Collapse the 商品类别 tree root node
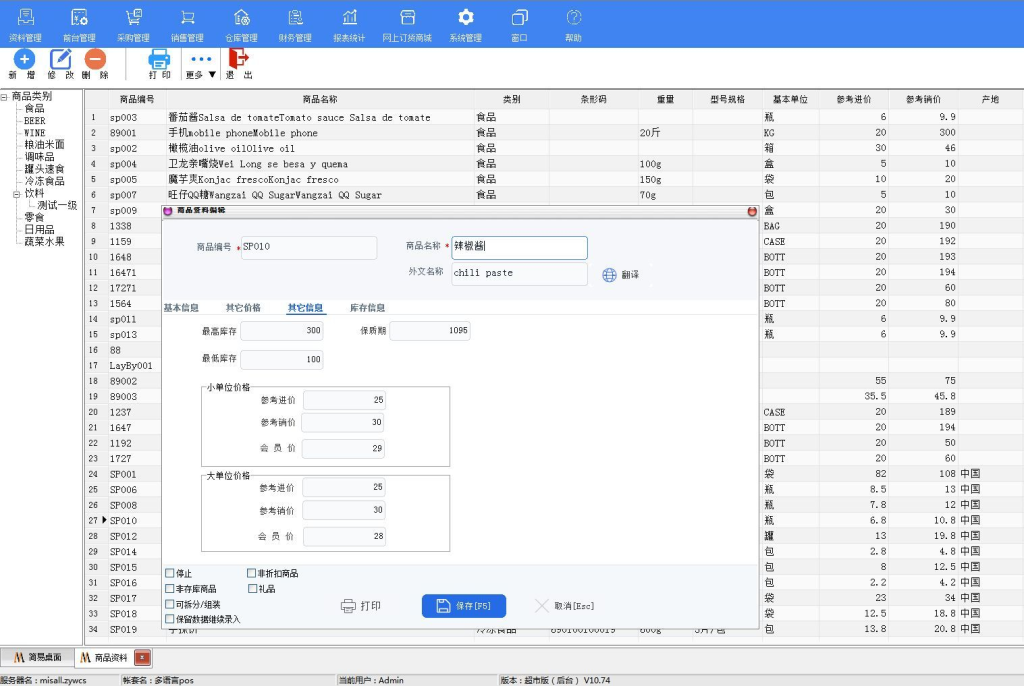The image size is (1024, 686). point(5,97)
